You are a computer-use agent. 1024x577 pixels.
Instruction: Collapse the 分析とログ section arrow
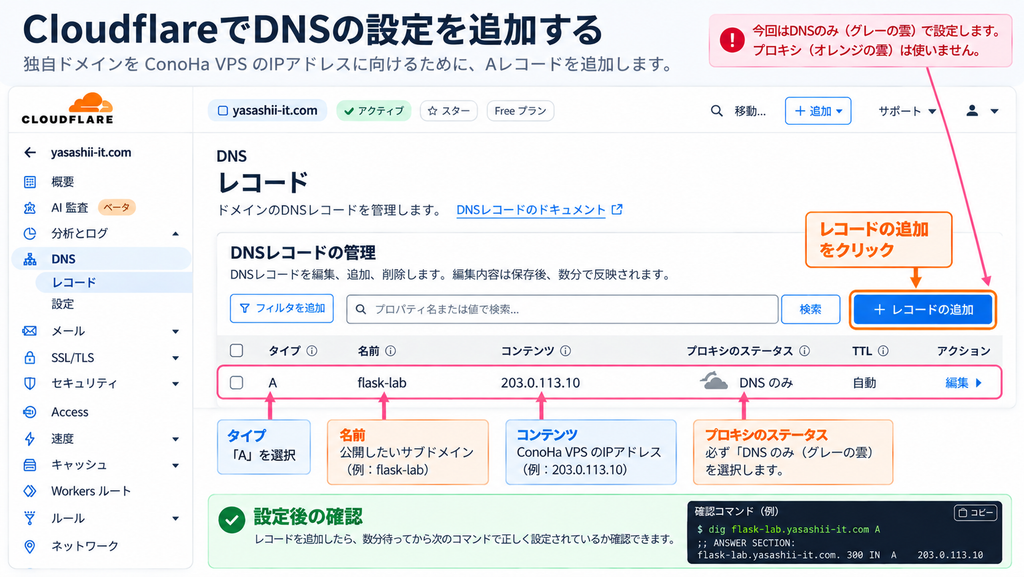pos(175,234)
